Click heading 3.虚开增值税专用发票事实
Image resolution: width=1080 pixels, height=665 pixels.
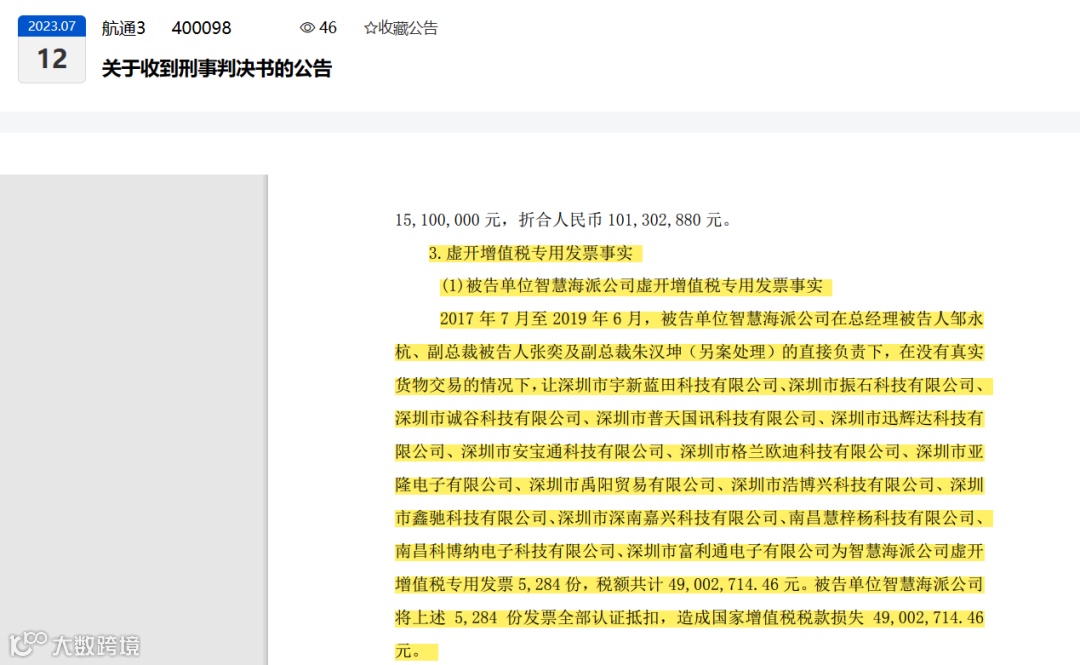point(530,253)
